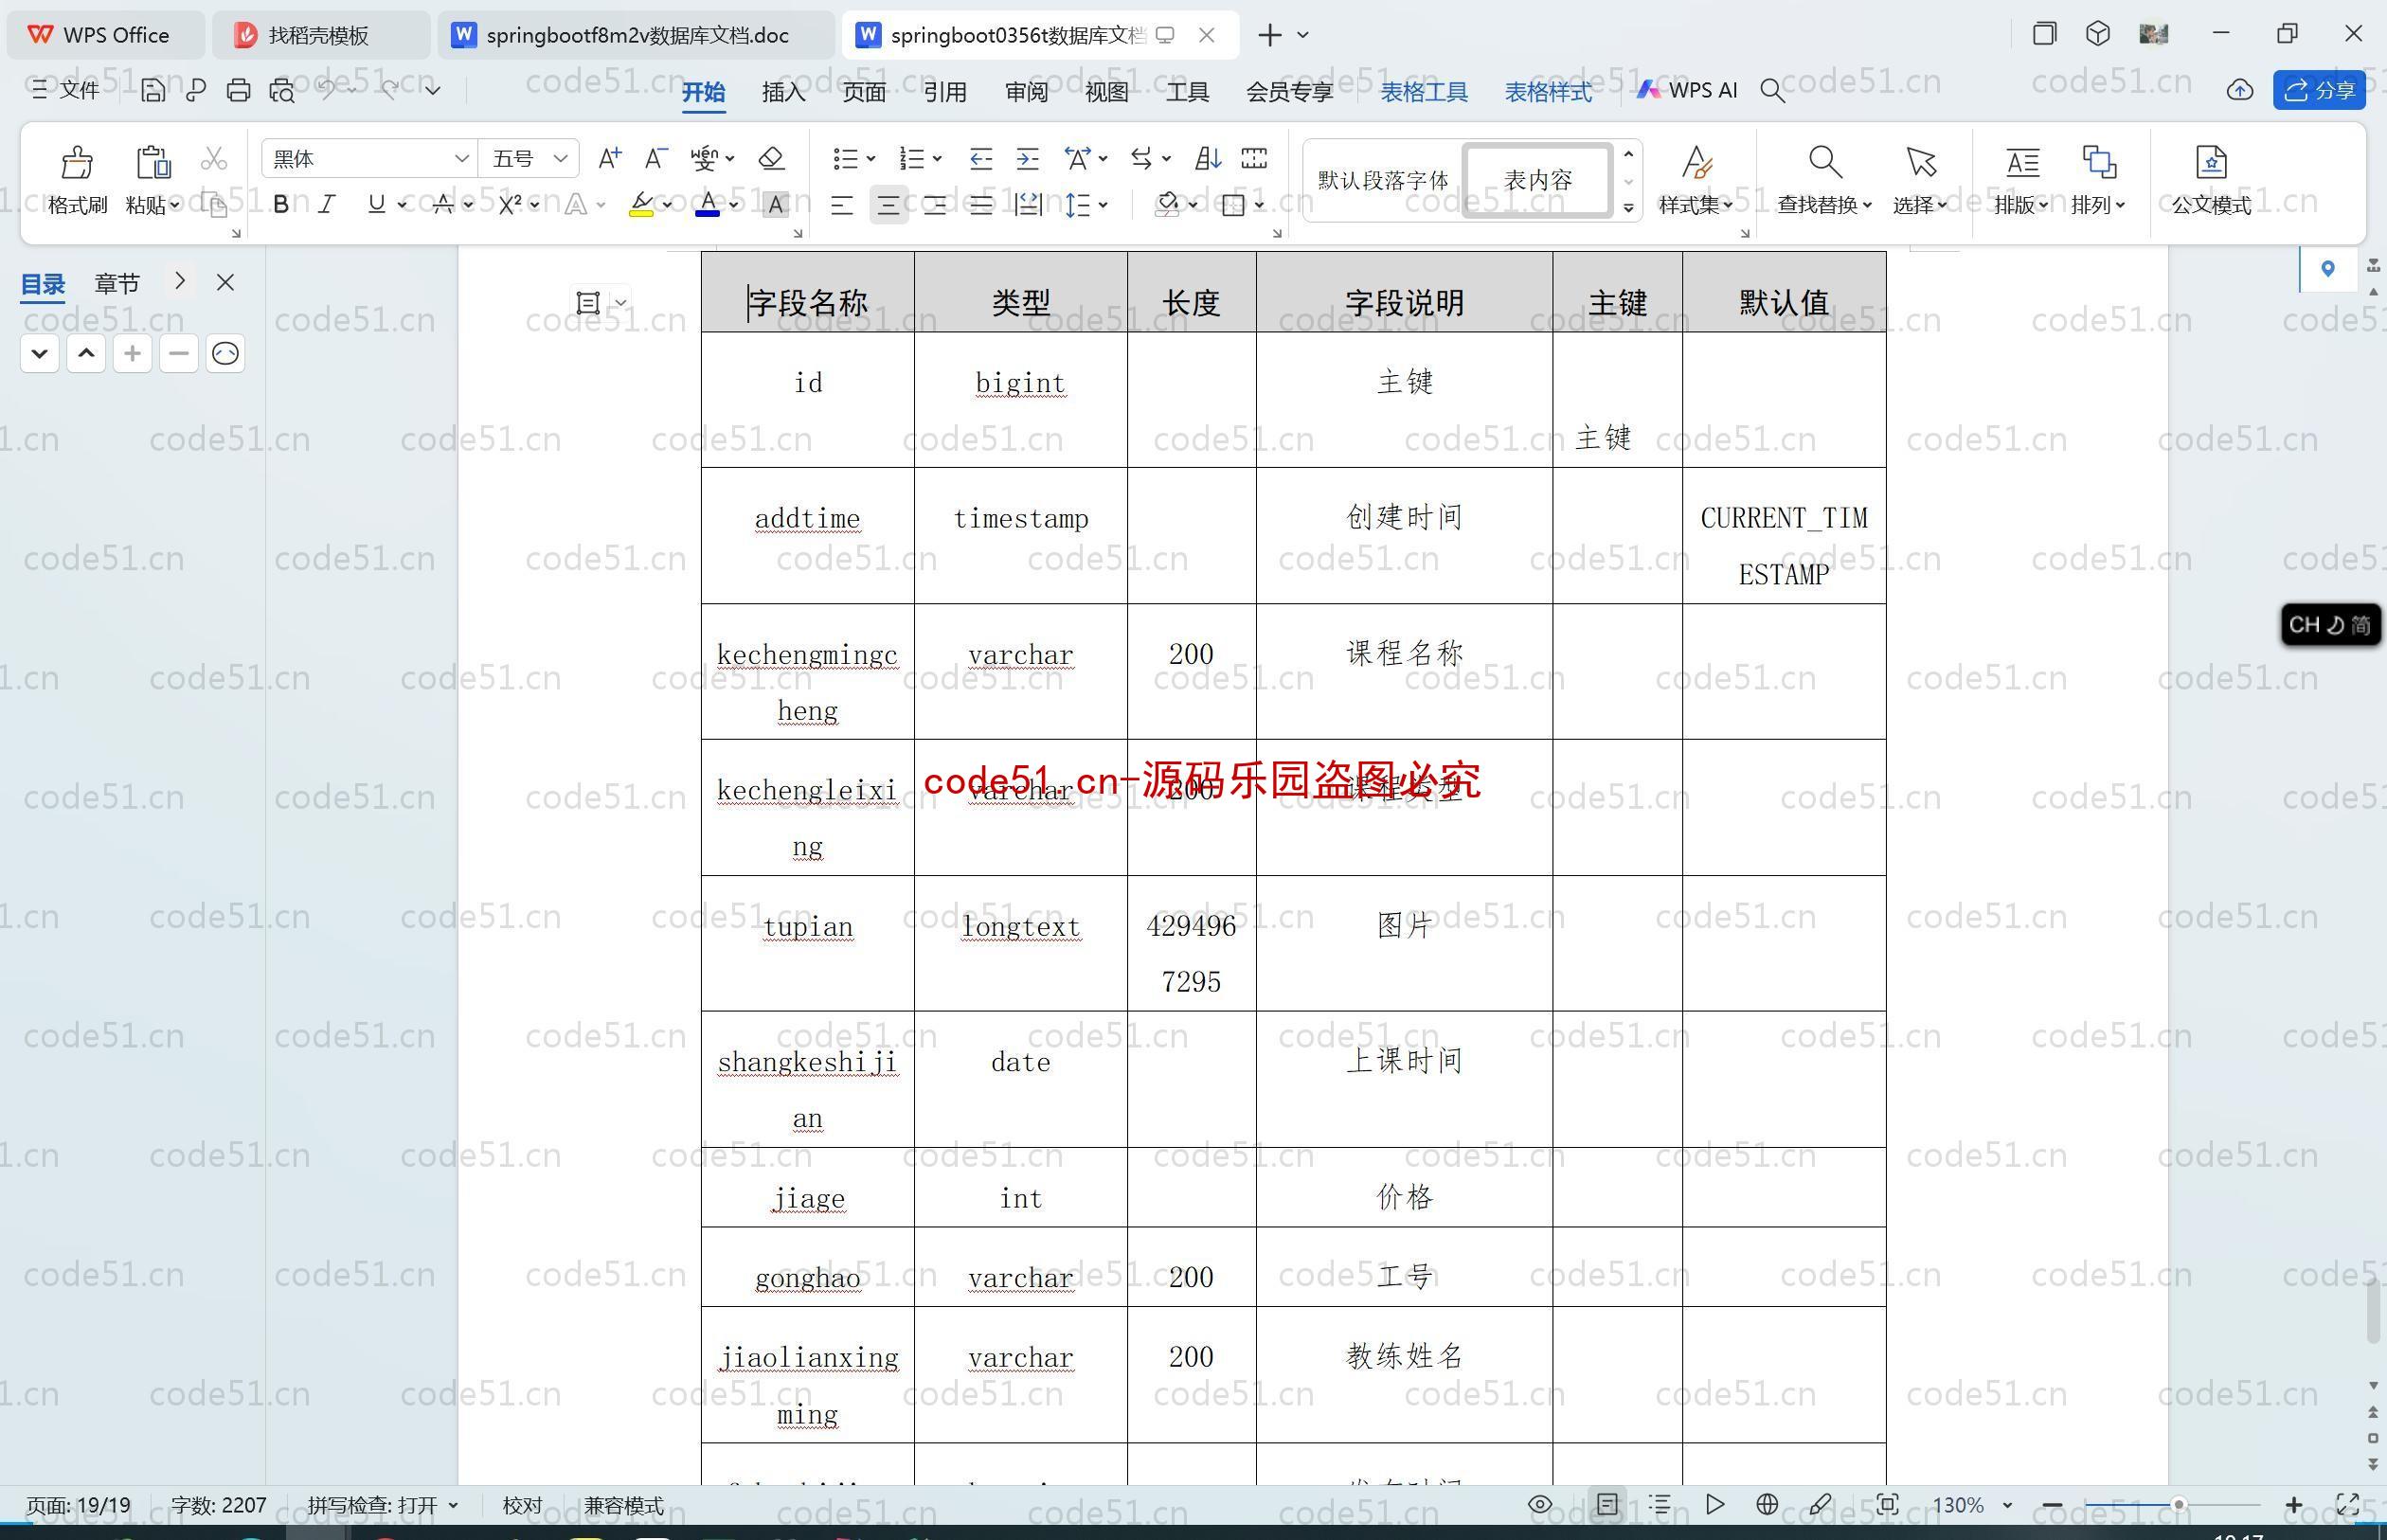Click the outline remove level minus icon
The width and height of the screenshot is (2387, 1540).
[x=179, y=353]
